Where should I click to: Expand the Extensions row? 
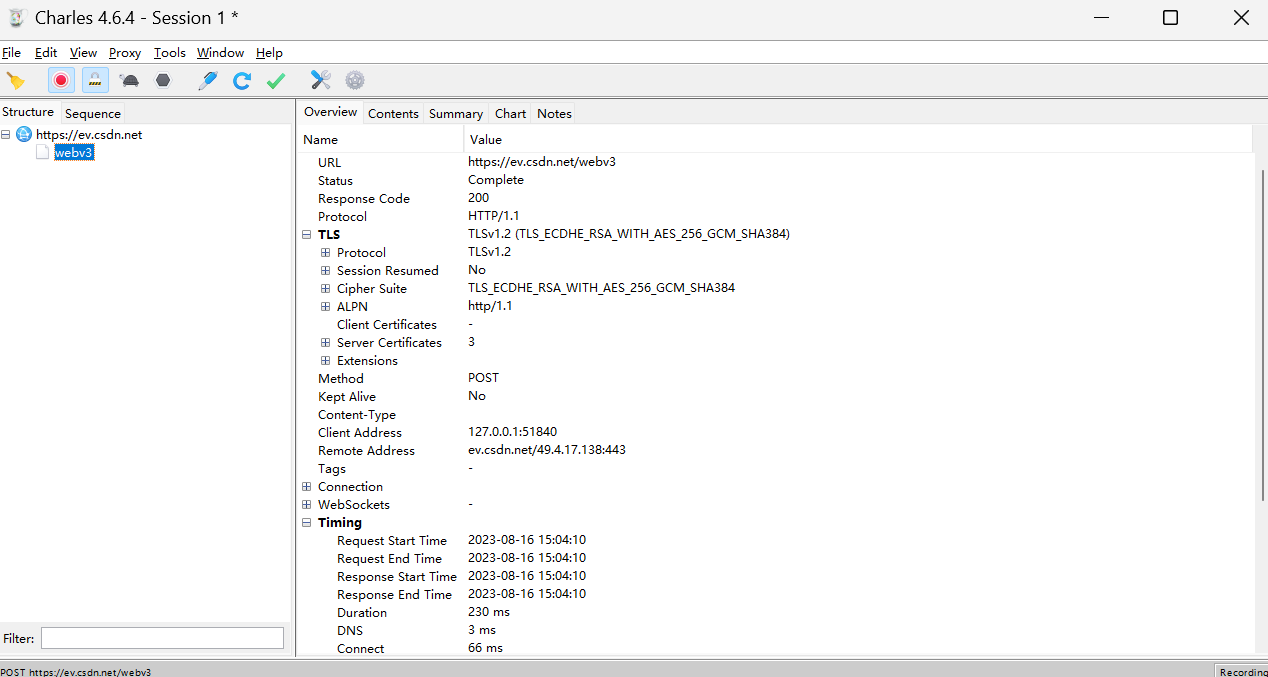[x=326, y=361]
